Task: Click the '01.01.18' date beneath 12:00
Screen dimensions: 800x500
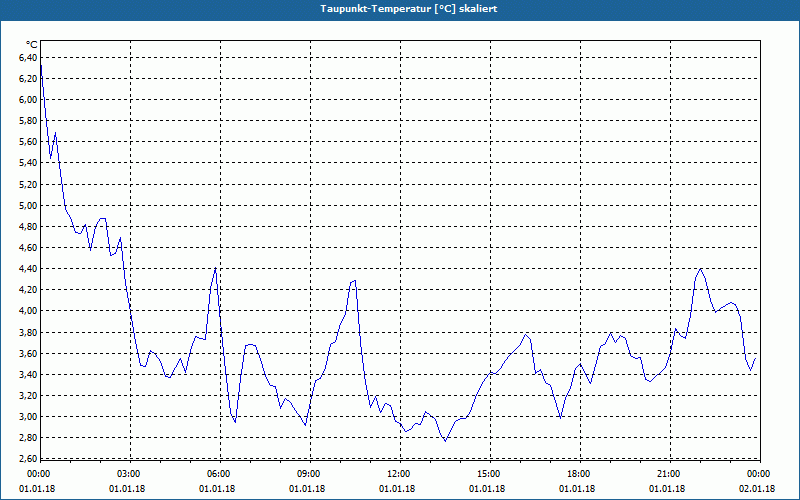Action: coord(397,489)
